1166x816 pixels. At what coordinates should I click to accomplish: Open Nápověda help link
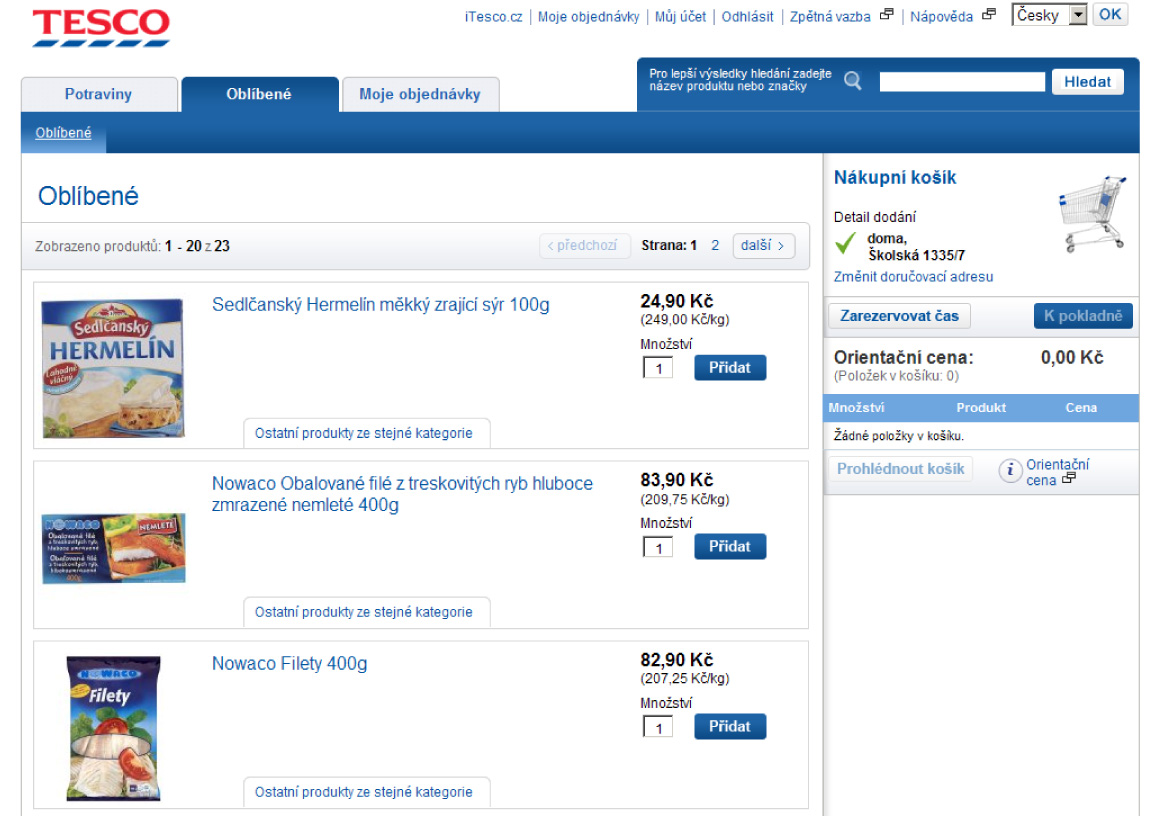coord(941,17)
